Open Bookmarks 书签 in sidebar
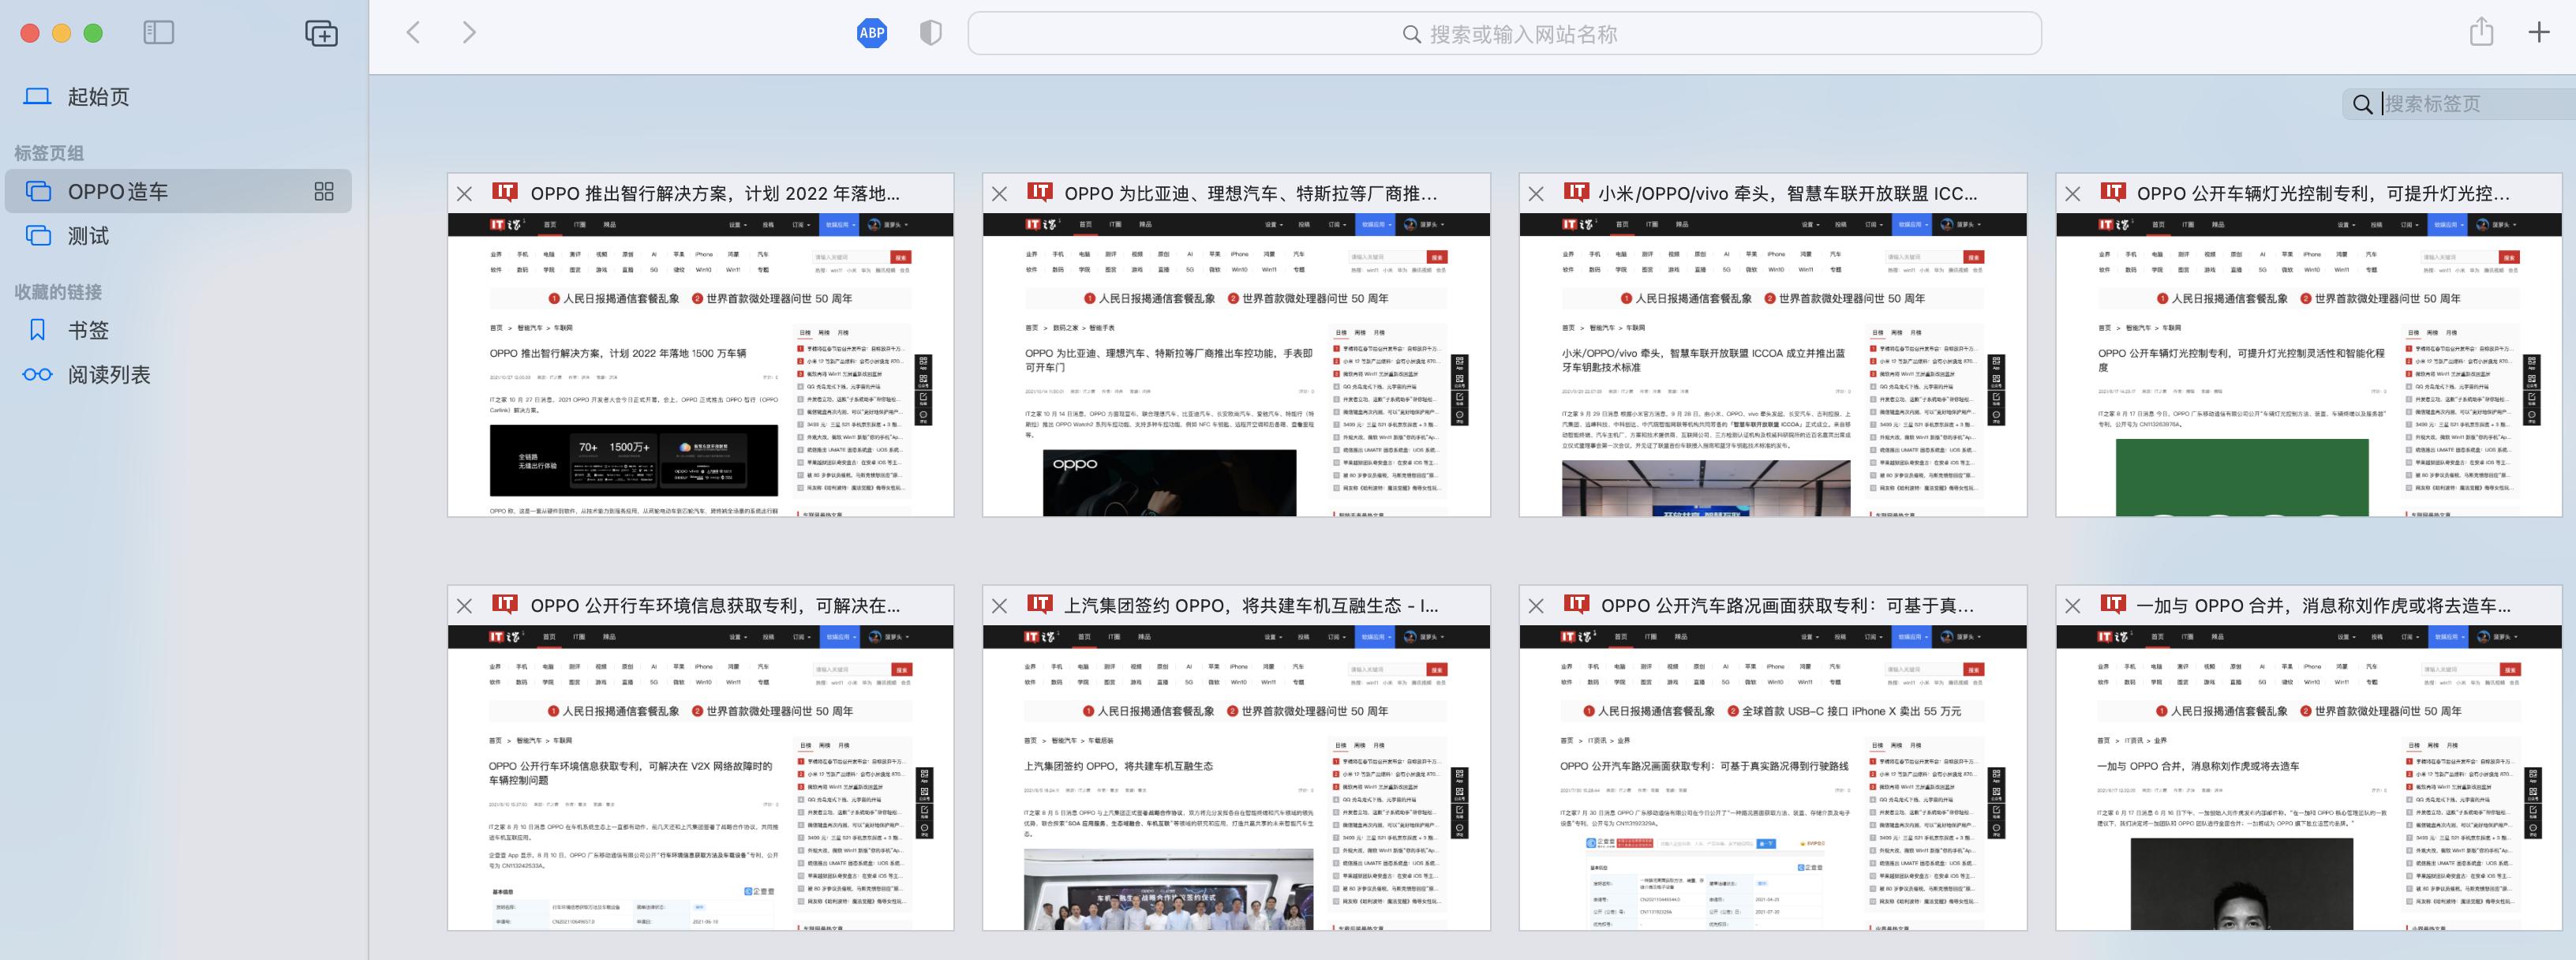This screenshot has height=960, width=2576. point(90,329)
